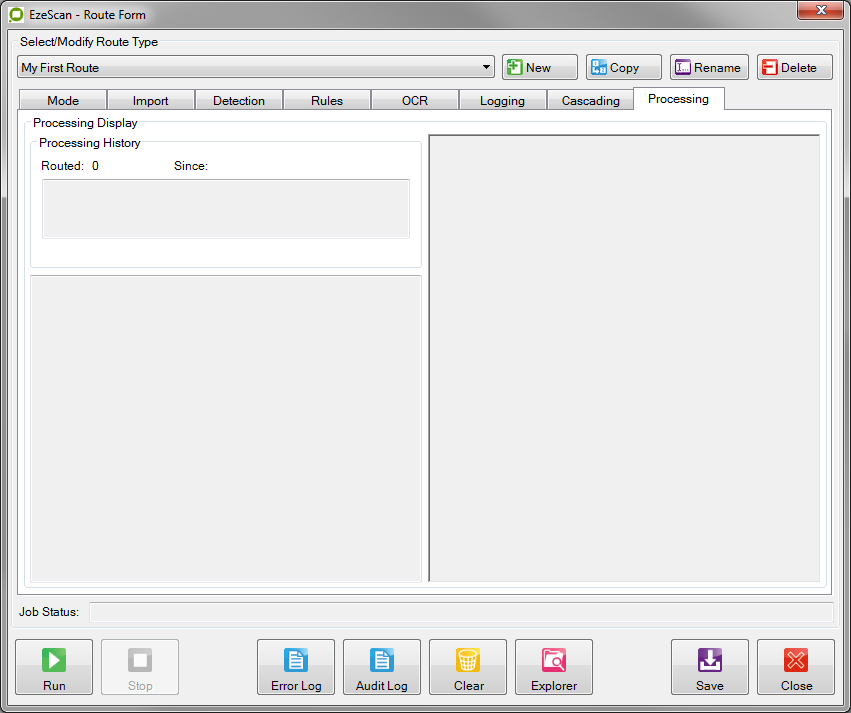Open the Error Log document icon
Image resolution: width=851 pixels, height=713 pixels.
pos(296,660)
